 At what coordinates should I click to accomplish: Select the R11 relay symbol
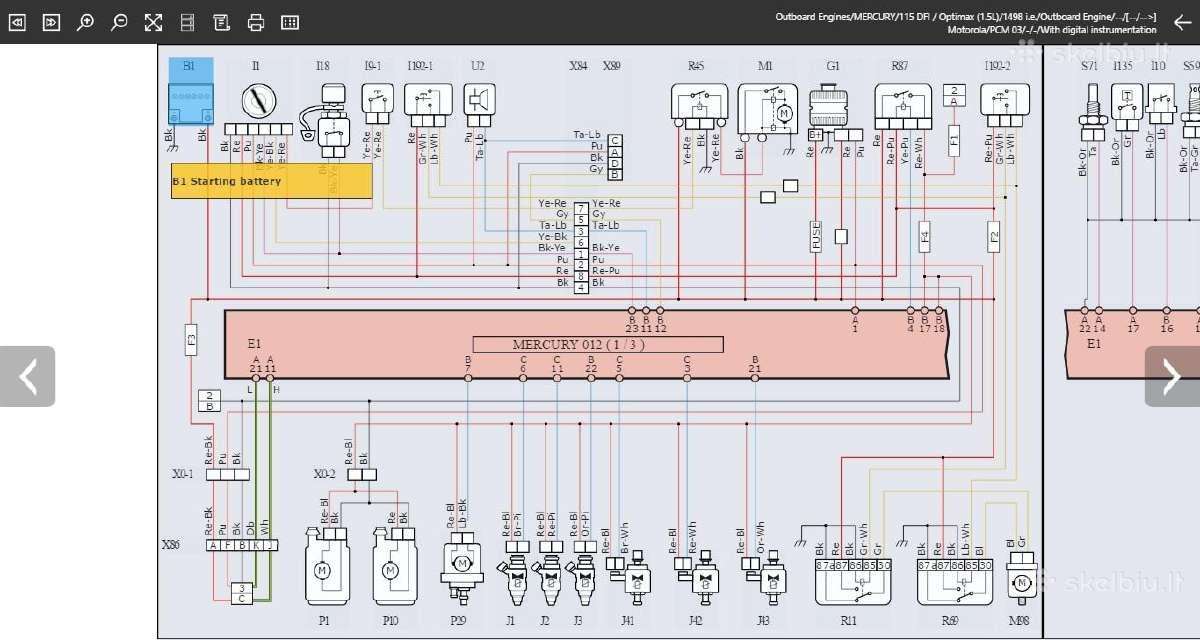click(x=853, y=582)
